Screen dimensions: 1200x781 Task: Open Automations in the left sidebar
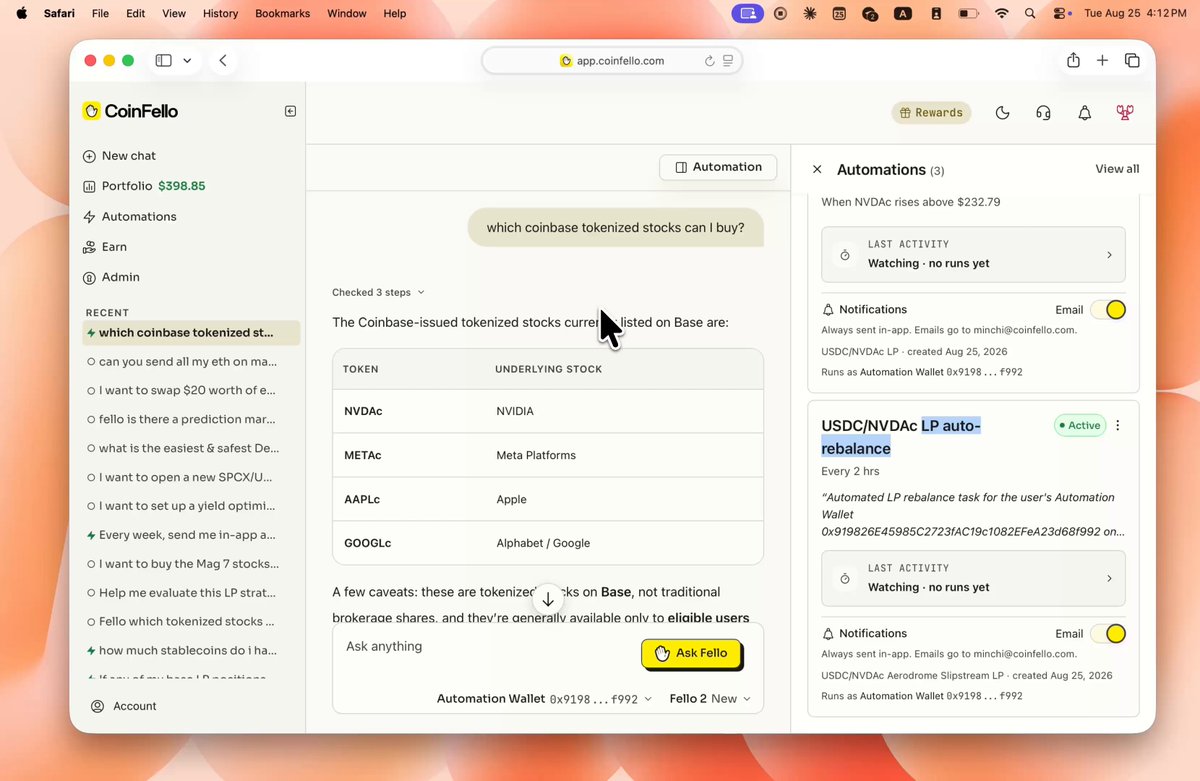[x=129, y=217]
